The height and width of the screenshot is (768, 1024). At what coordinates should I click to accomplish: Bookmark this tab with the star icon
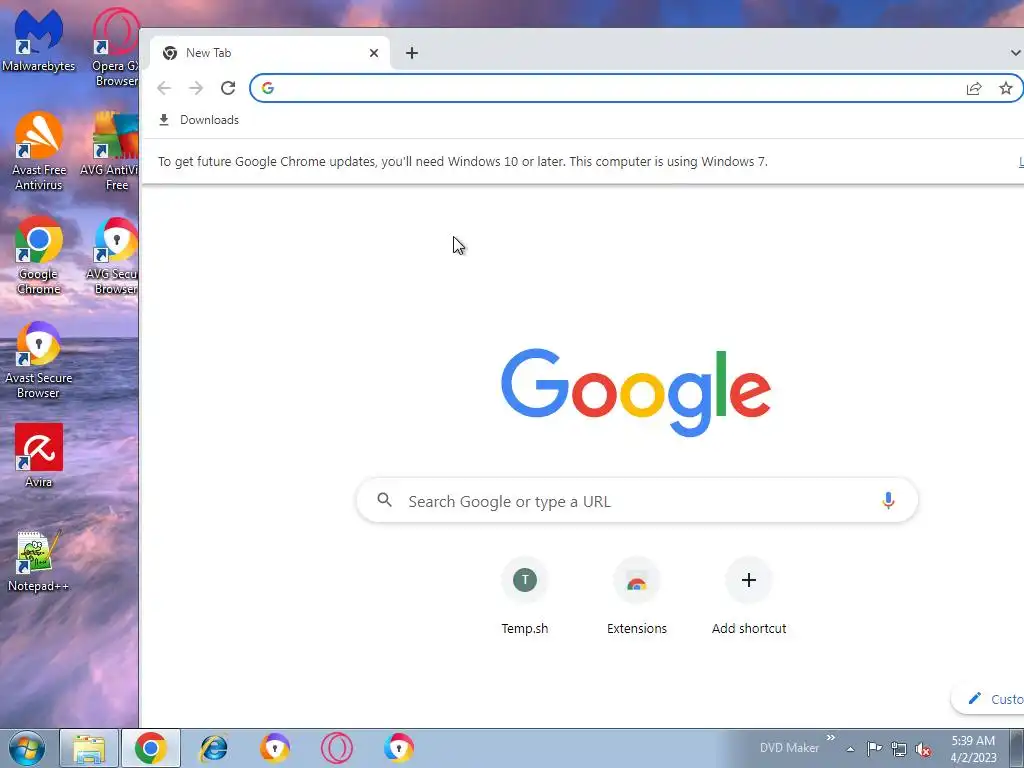click(x=1006, y=88)
